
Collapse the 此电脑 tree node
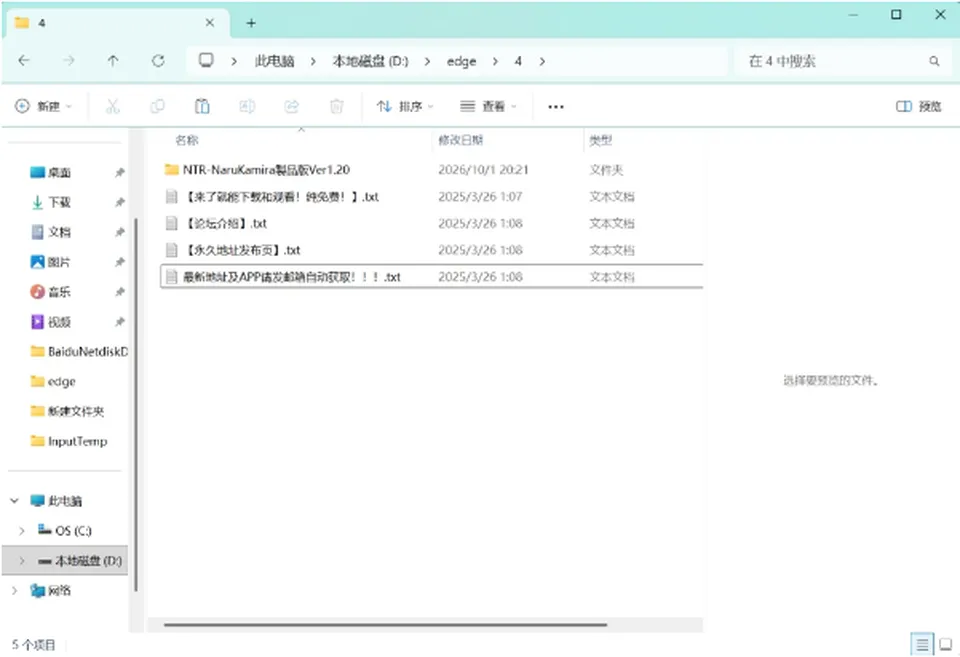coord(15,501)
